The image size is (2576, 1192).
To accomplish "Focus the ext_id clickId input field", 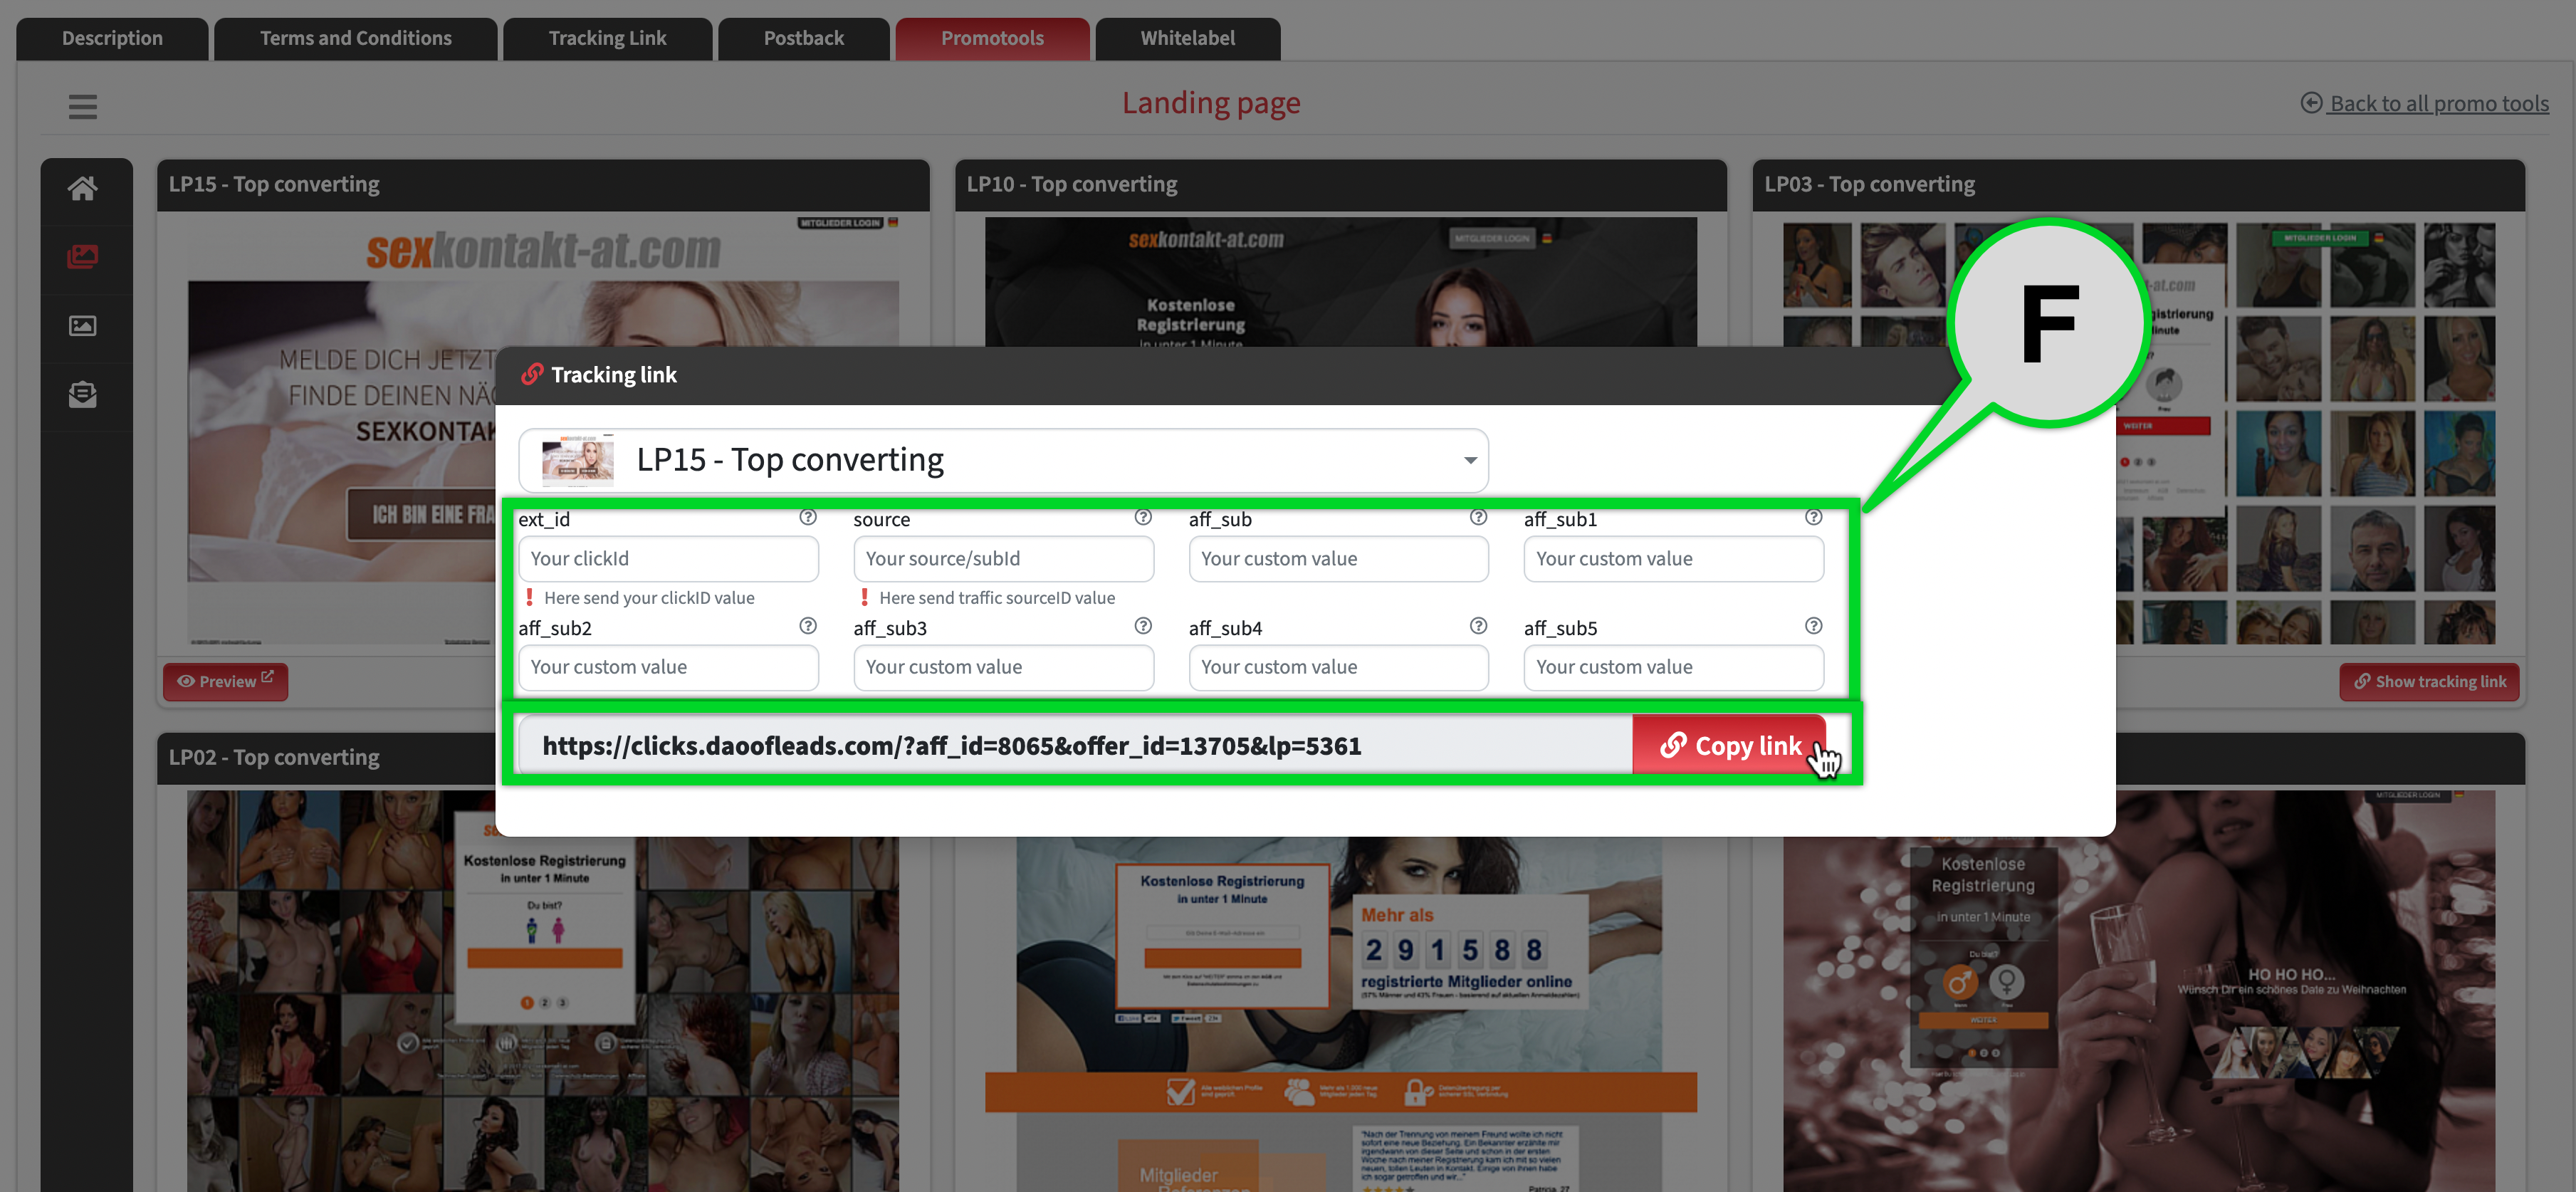I will click(x=668, y=559).
